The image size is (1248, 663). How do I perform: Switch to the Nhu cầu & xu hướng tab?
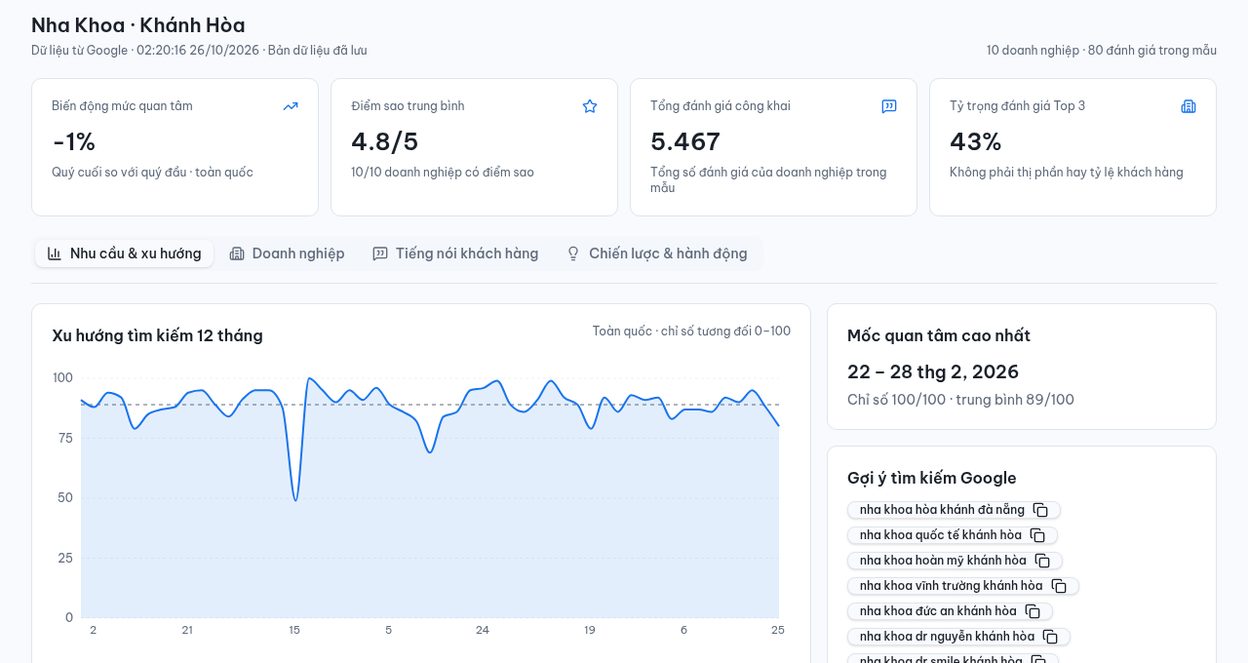pyautogui.click(x=124, y=254)
